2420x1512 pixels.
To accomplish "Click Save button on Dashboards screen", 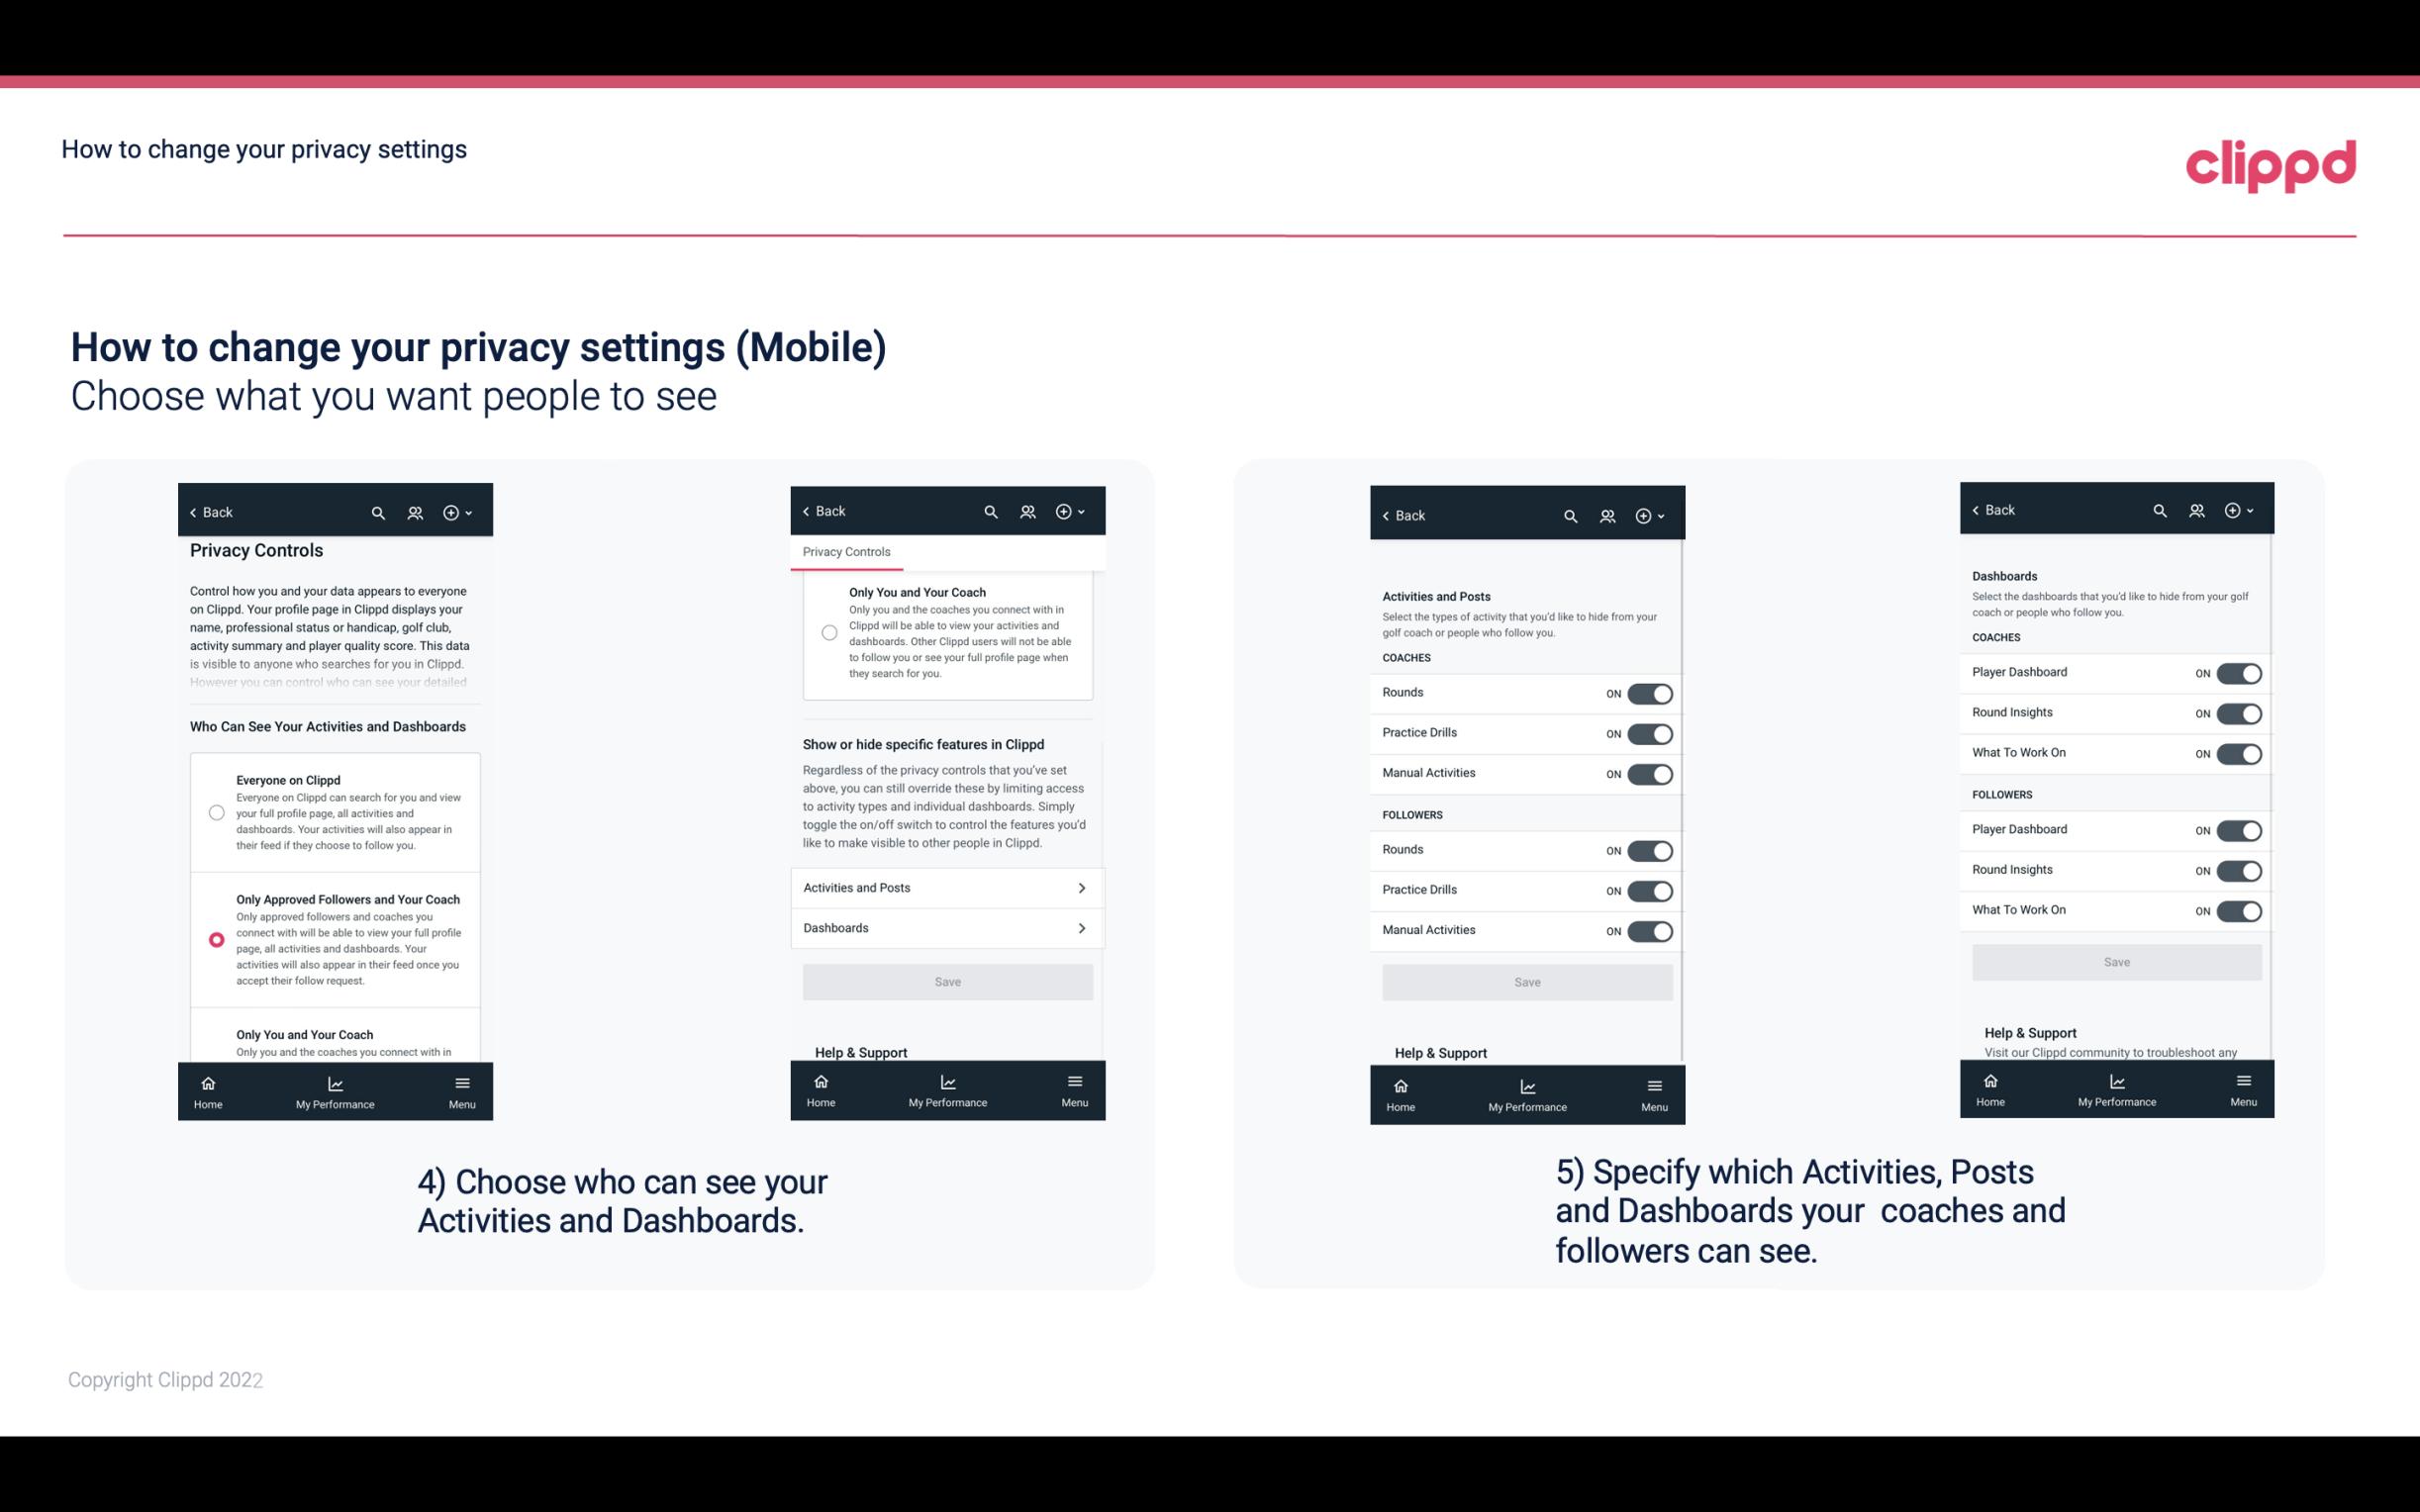I will coord(2115,962).
